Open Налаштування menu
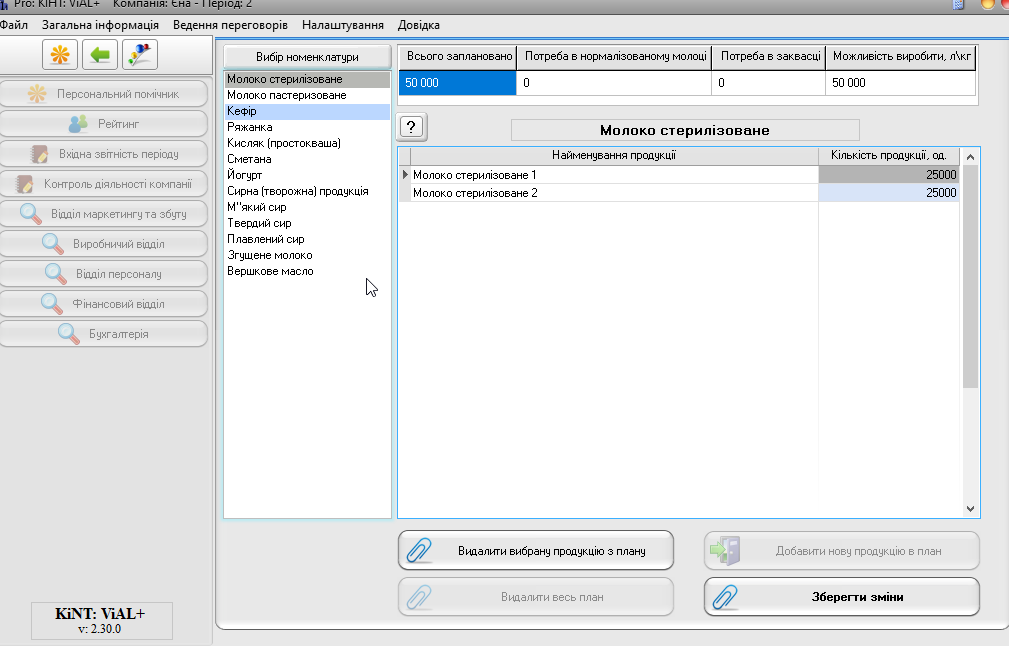1009x646 pixels. (x=343, y=25)
